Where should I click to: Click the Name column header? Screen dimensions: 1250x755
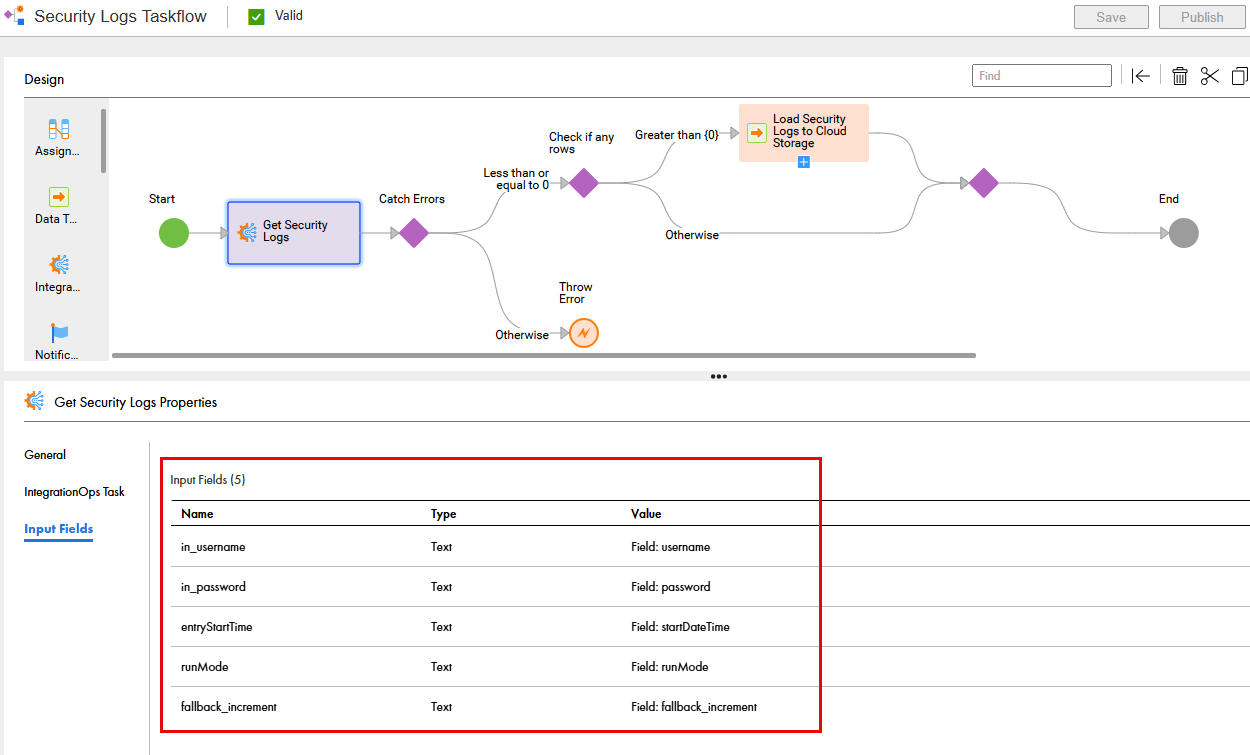(197, 514)
